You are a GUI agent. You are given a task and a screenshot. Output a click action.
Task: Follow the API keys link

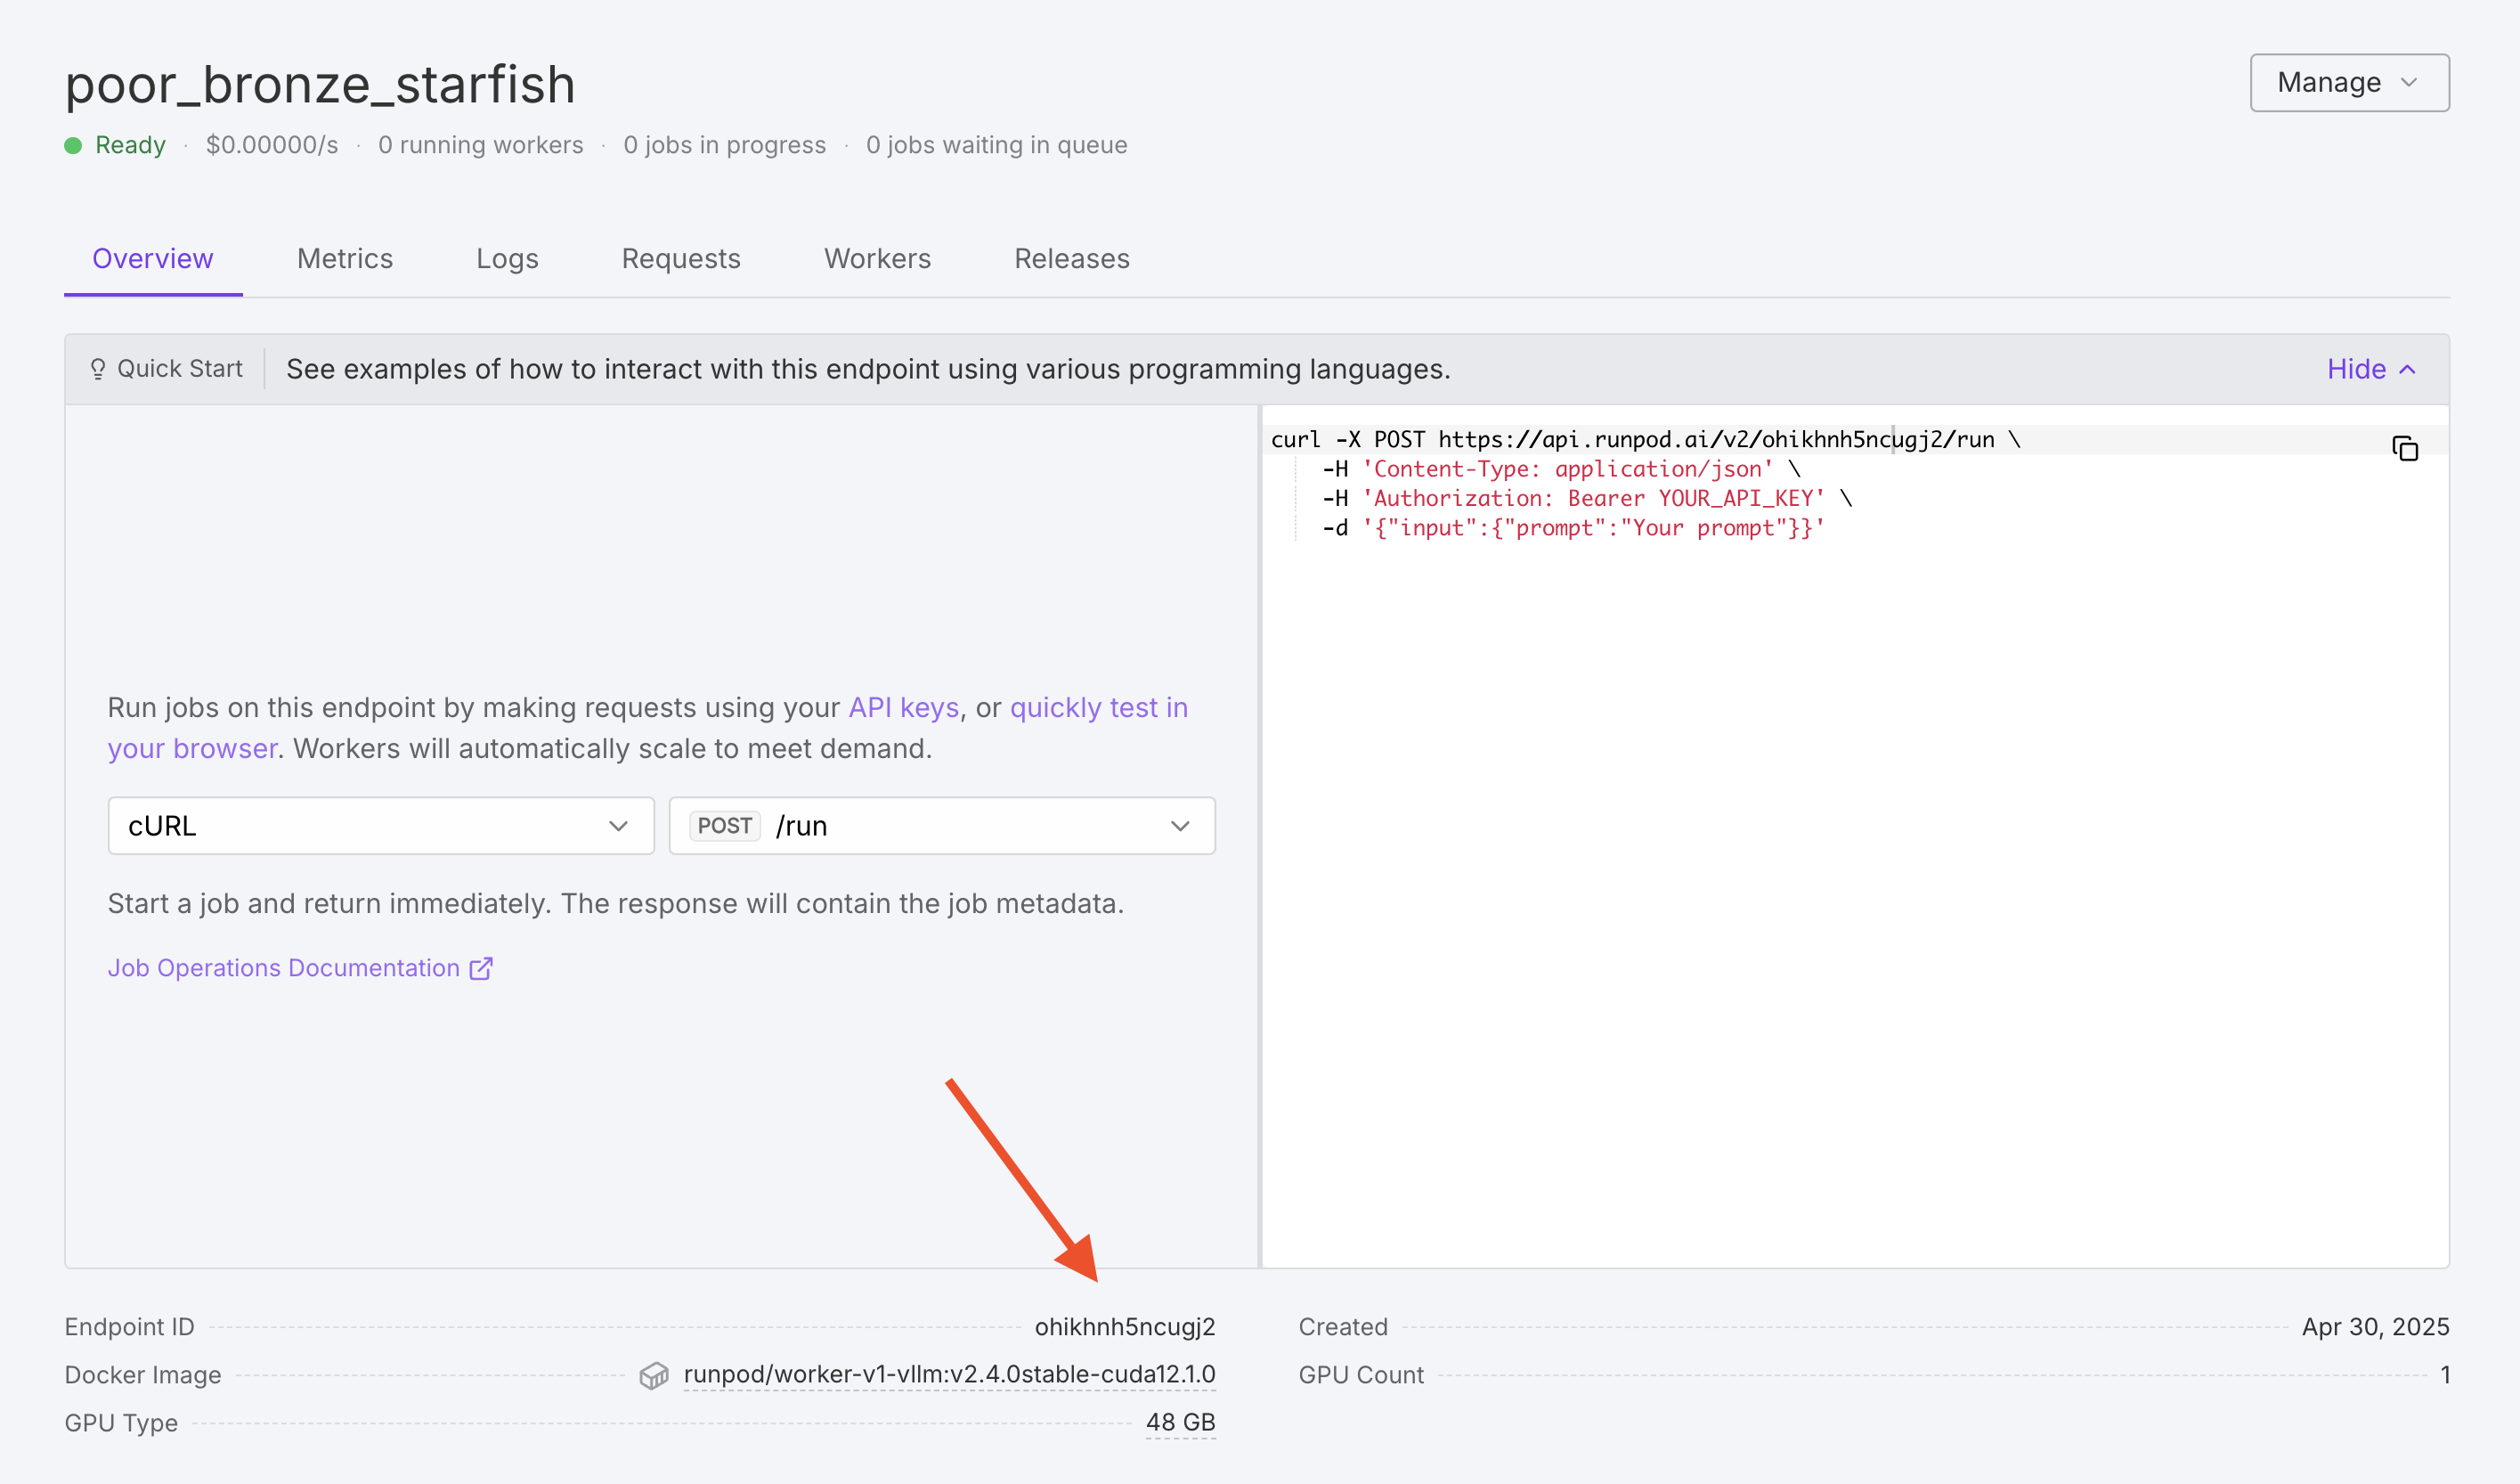[x=903, y=708]
